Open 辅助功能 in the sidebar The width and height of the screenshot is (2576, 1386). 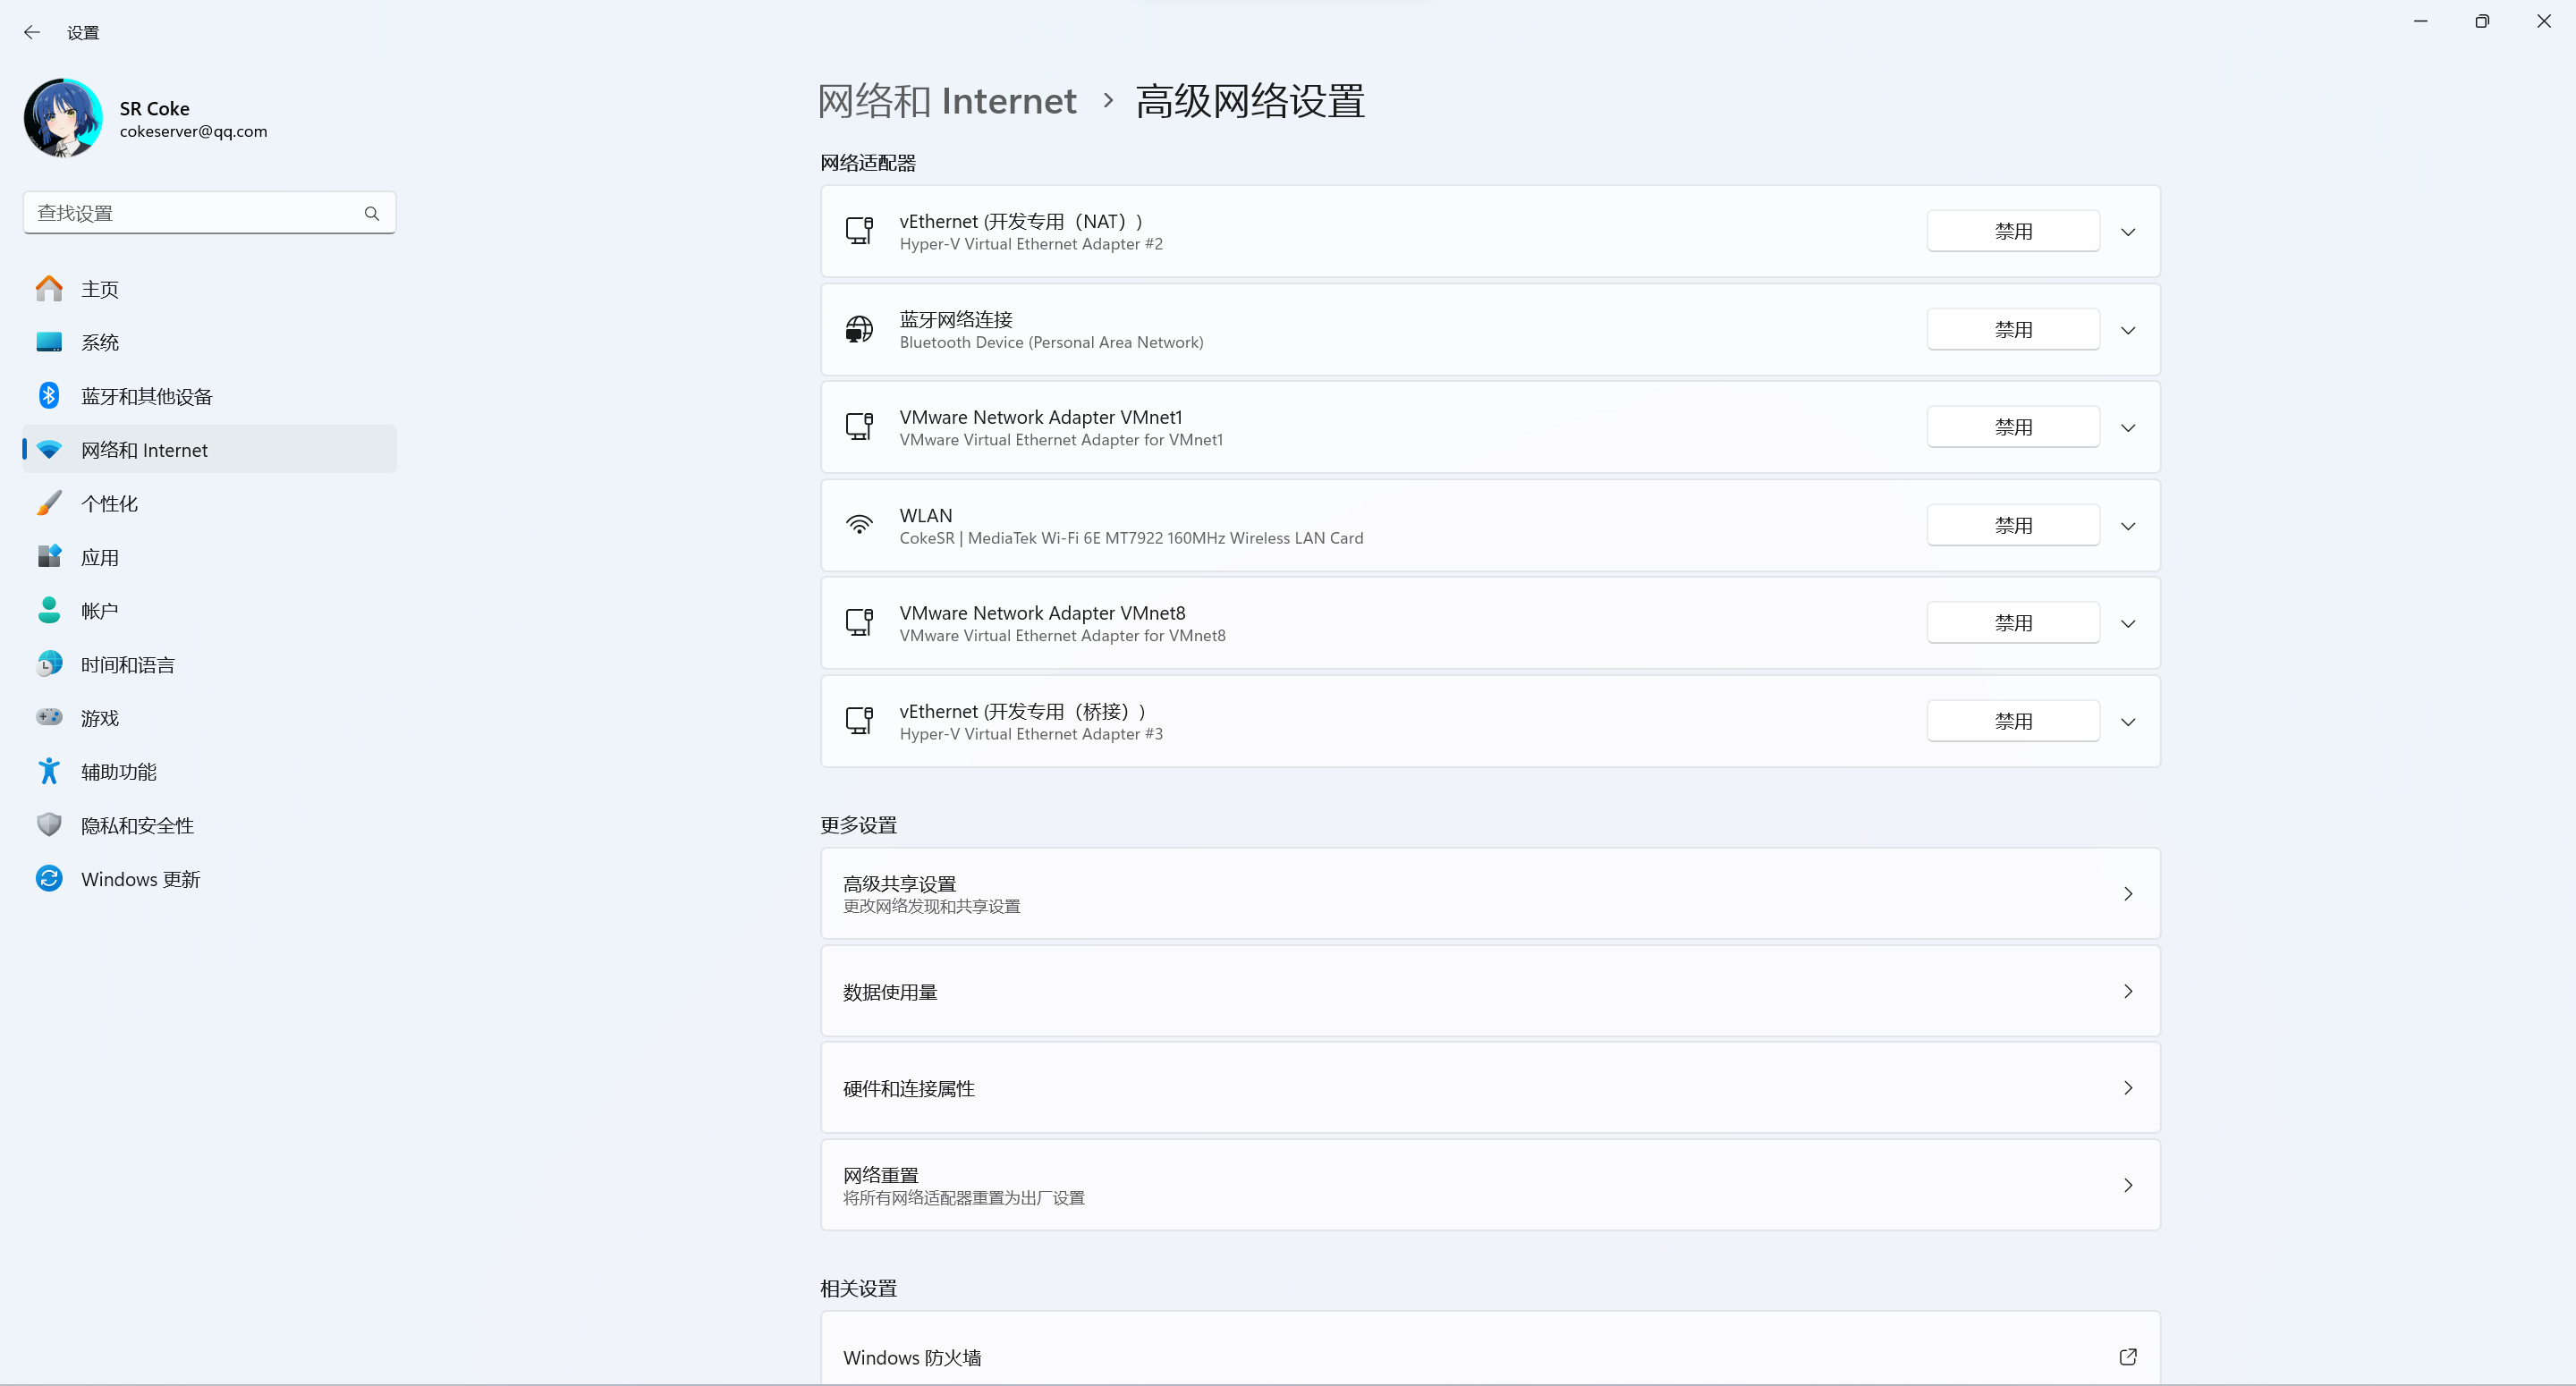209,771
